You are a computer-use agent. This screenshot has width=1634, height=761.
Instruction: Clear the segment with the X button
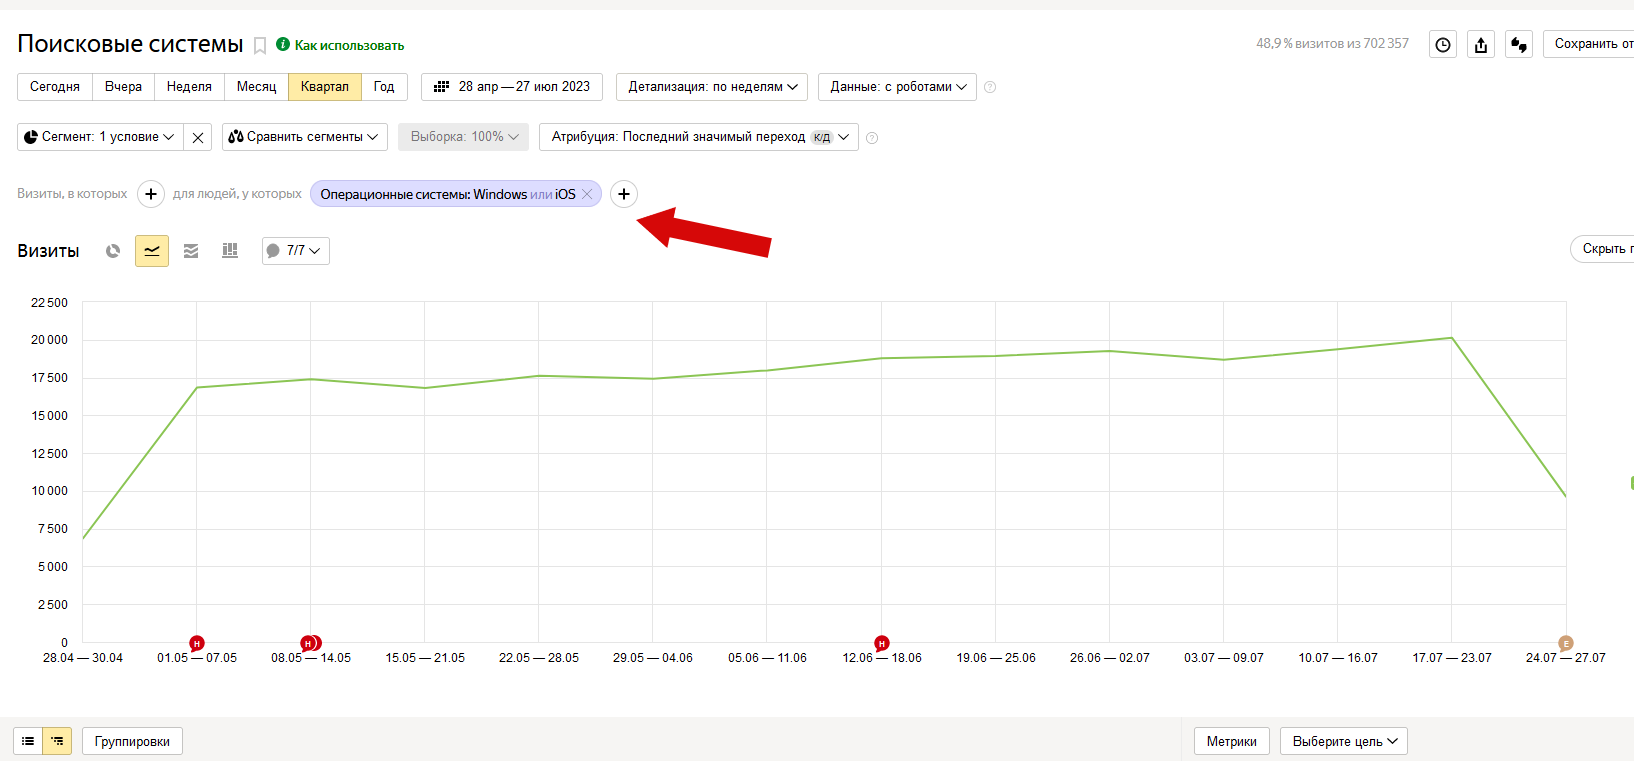(x=198, y=137)
